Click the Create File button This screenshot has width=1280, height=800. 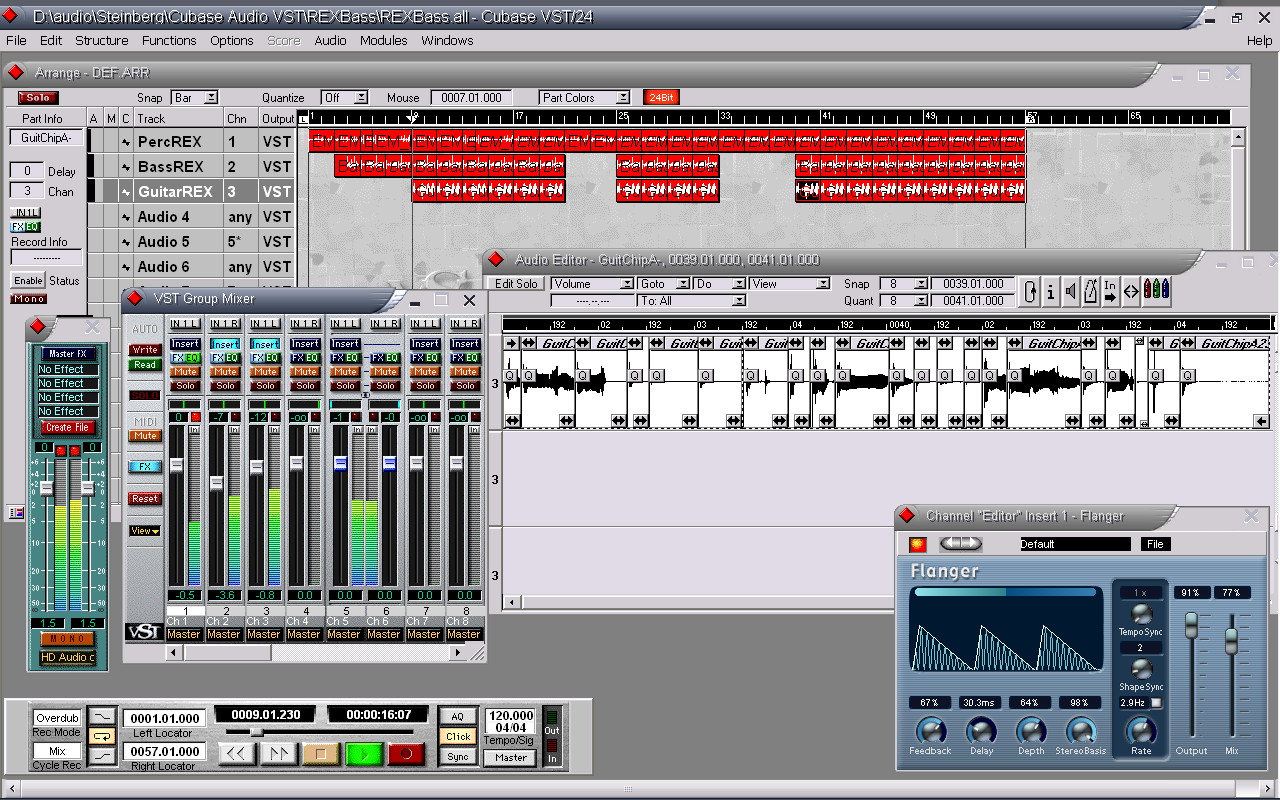coord(68,427)
